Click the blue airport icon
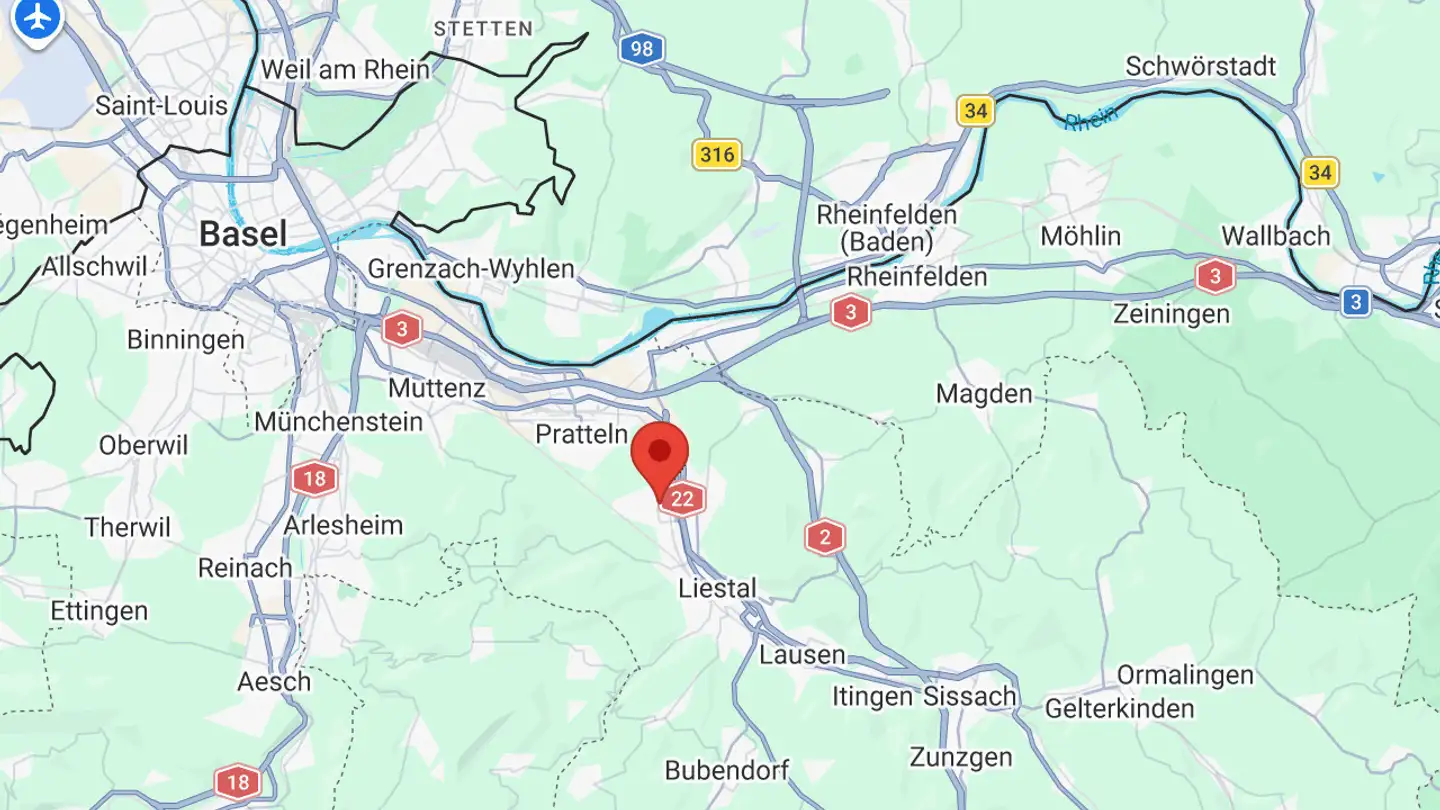 (38, 18)
